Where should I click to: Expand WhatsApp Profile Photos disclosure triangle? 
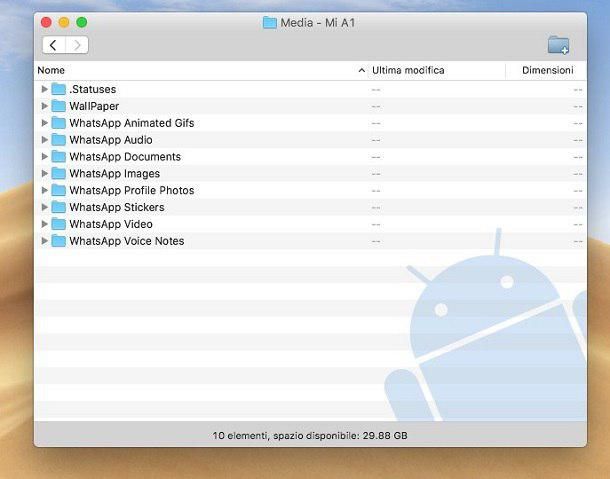(x=44, y=190)
